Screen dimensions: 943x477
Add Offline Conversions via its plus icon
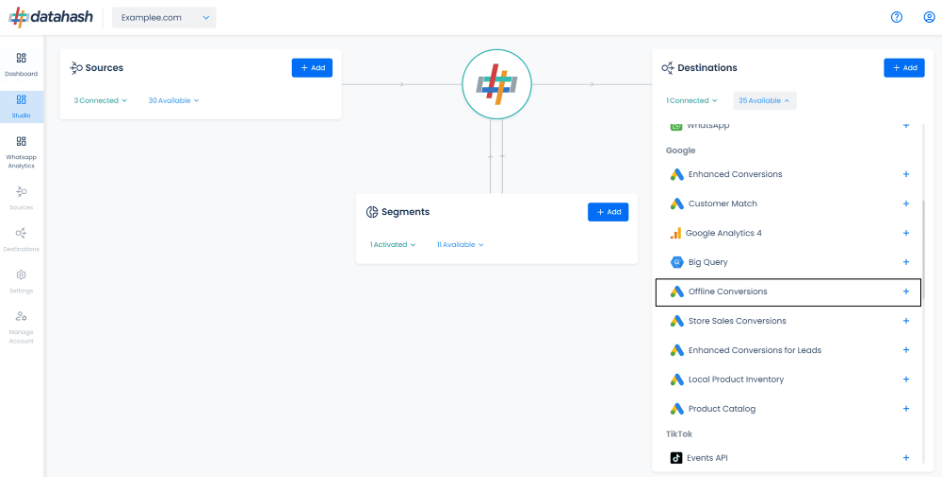(x=906, y=291)
